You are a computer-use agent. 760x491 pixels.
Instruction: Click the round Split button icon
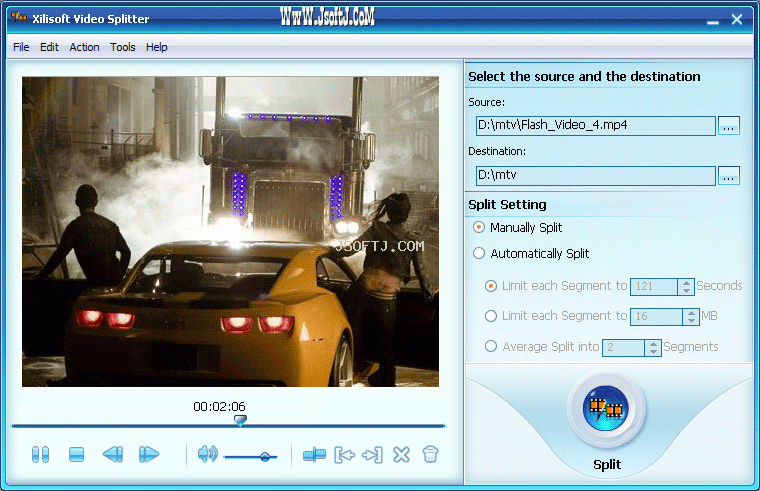click(x=606, y=409)
